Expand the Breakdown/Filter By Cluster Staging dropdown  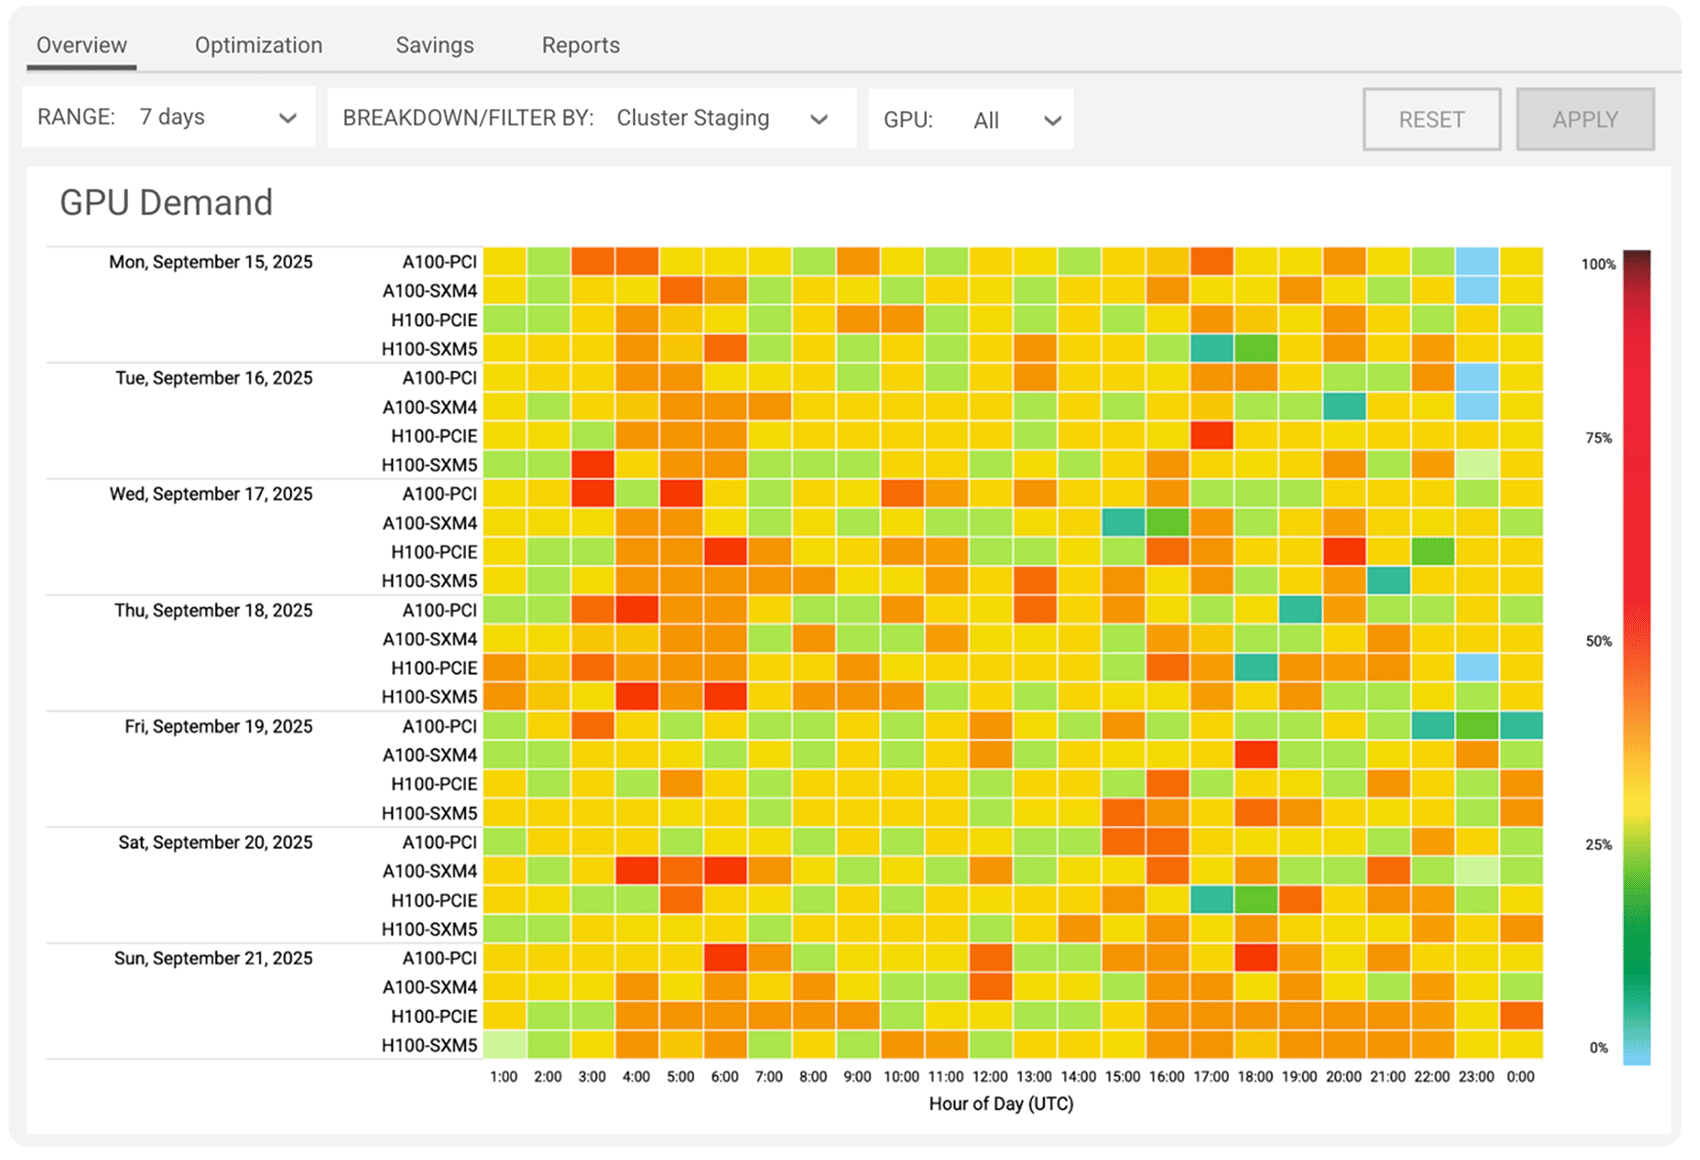pyautogui.click(x=591, y=119)
